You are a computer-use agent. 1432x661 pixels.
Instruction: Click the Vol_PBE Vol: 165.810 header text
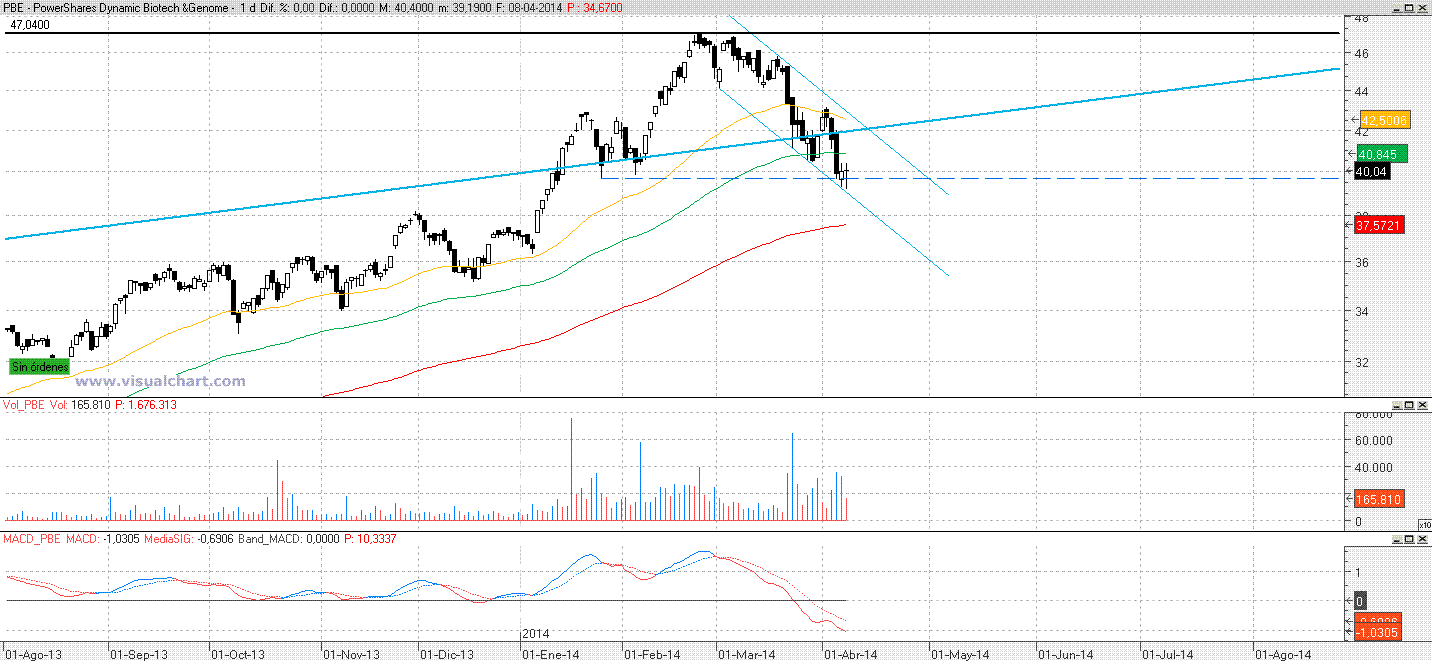[56, 405]
